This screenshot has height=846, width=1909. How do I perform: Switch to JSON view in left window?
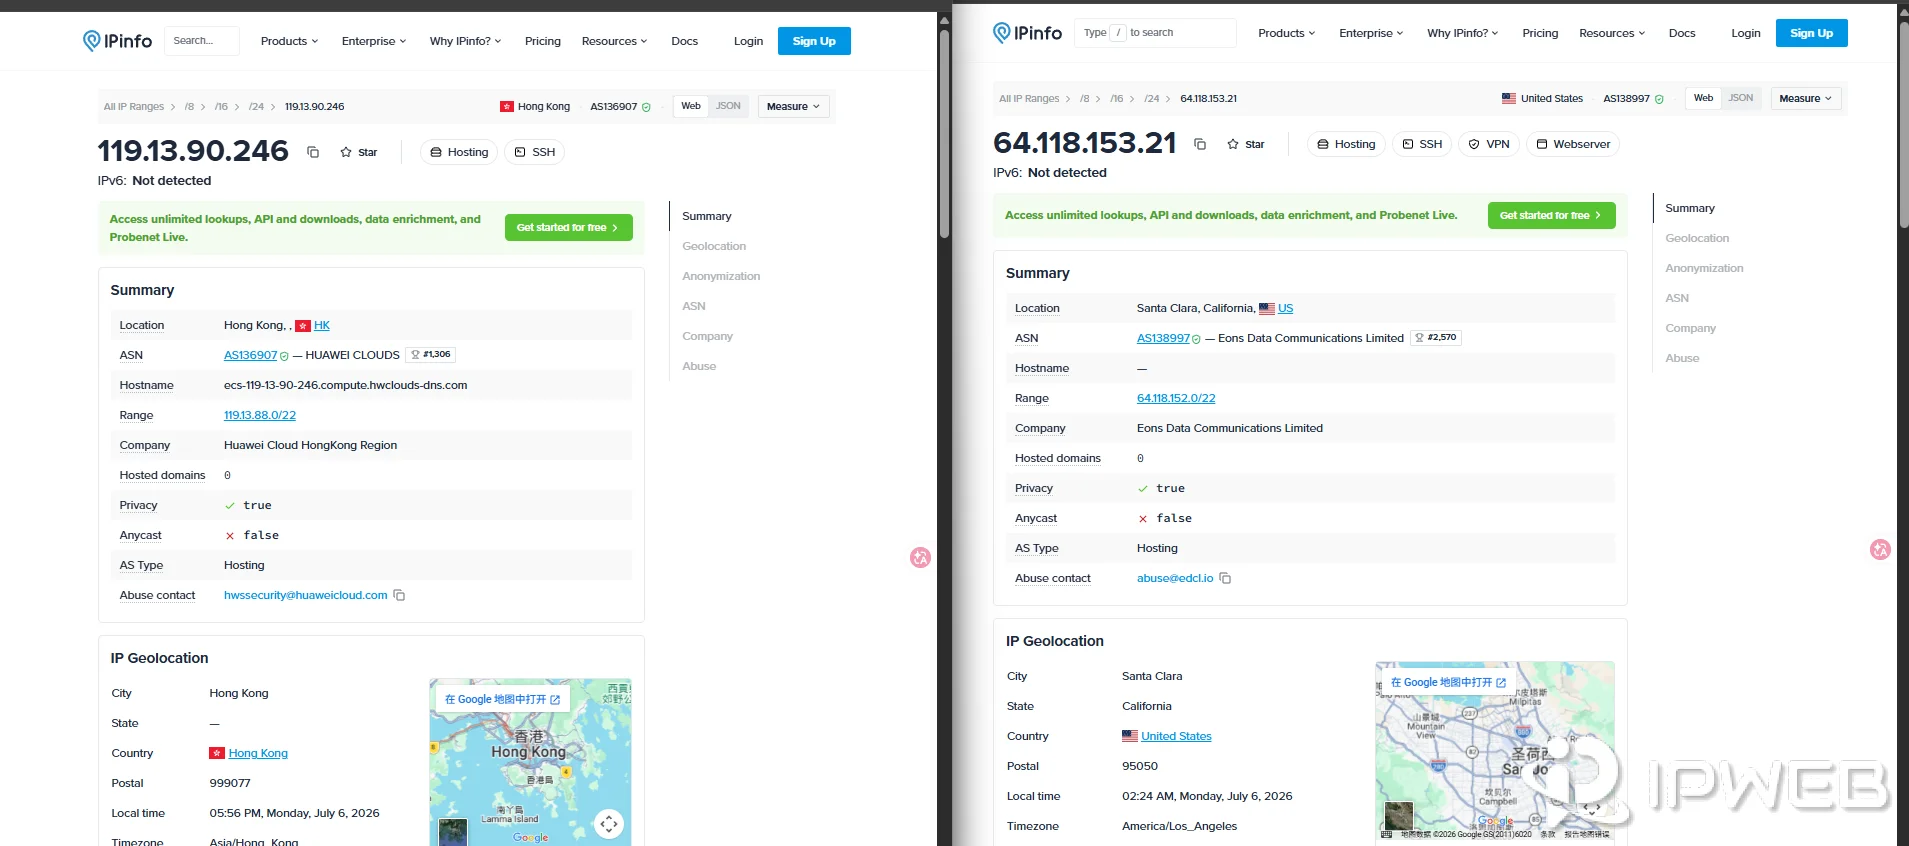(728, 106)
